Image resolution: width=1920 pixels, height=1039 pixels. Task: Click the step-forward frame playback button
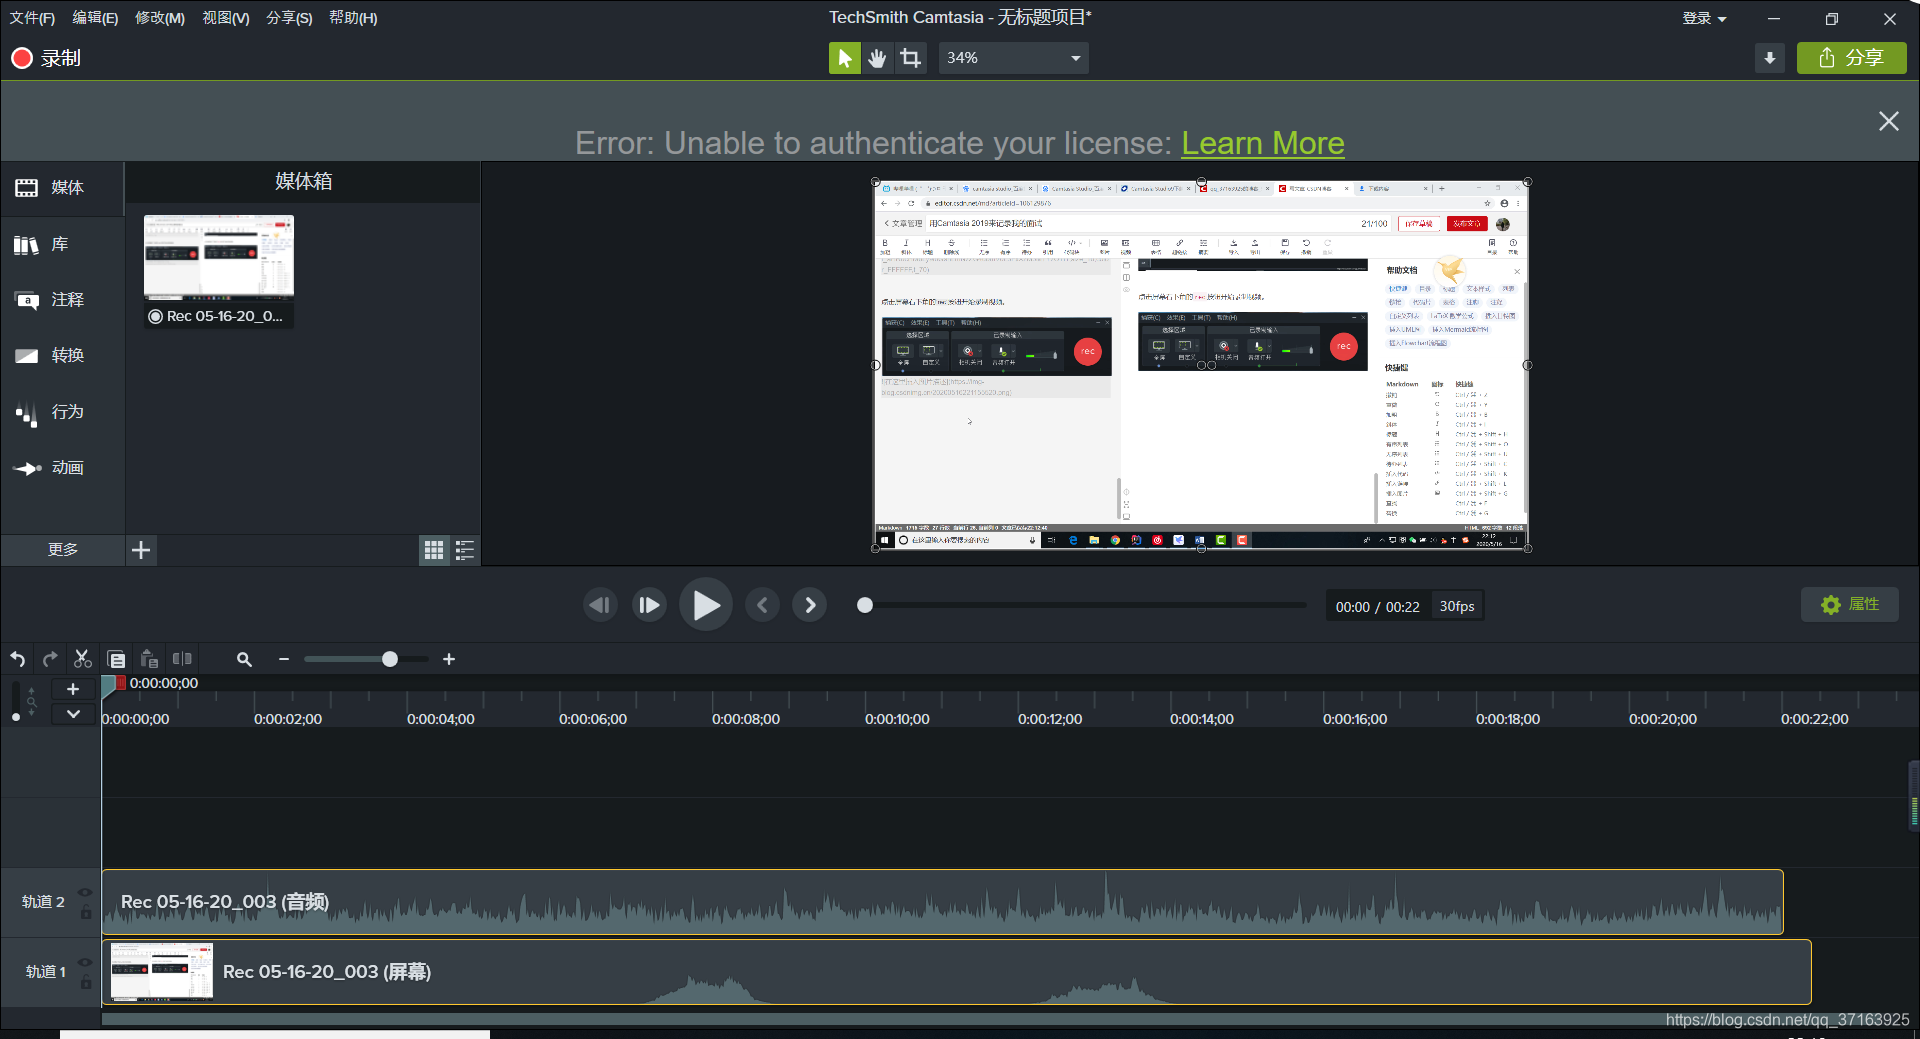(x=649, y=605)
